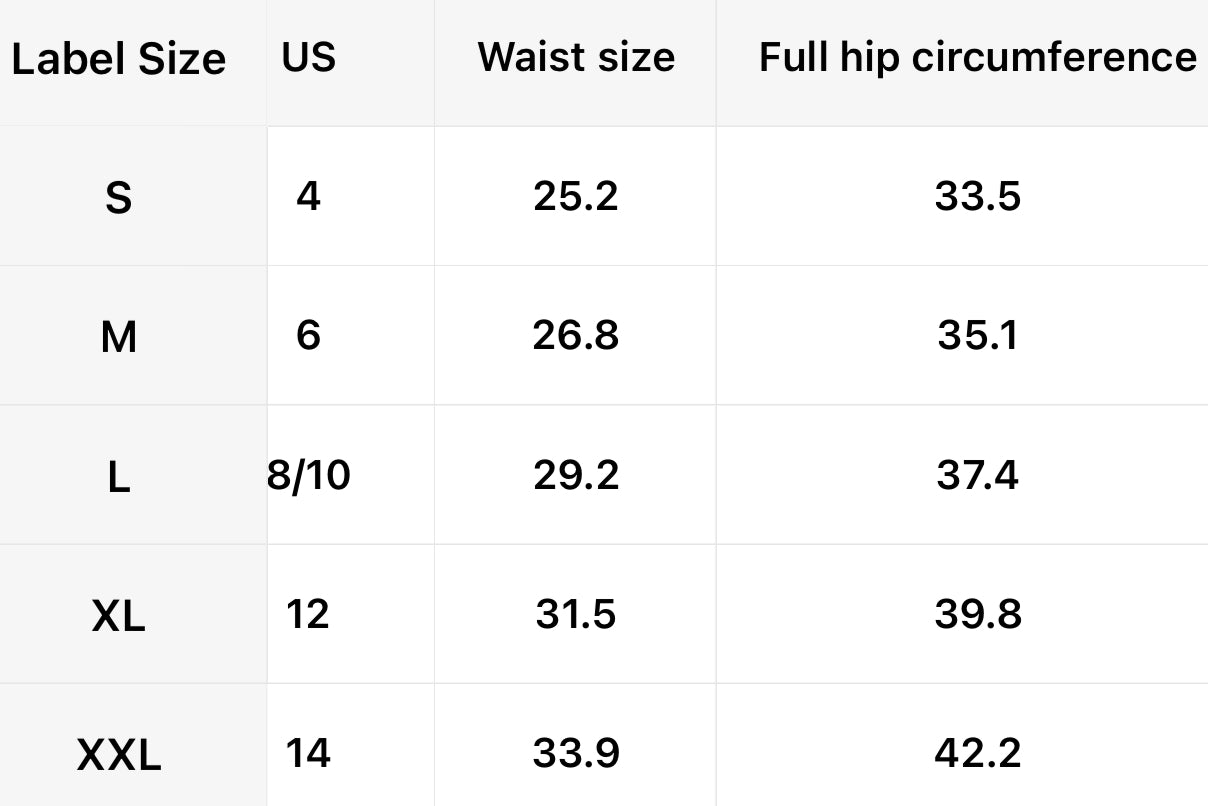Select the XXL label size cell

click(118, 756)
